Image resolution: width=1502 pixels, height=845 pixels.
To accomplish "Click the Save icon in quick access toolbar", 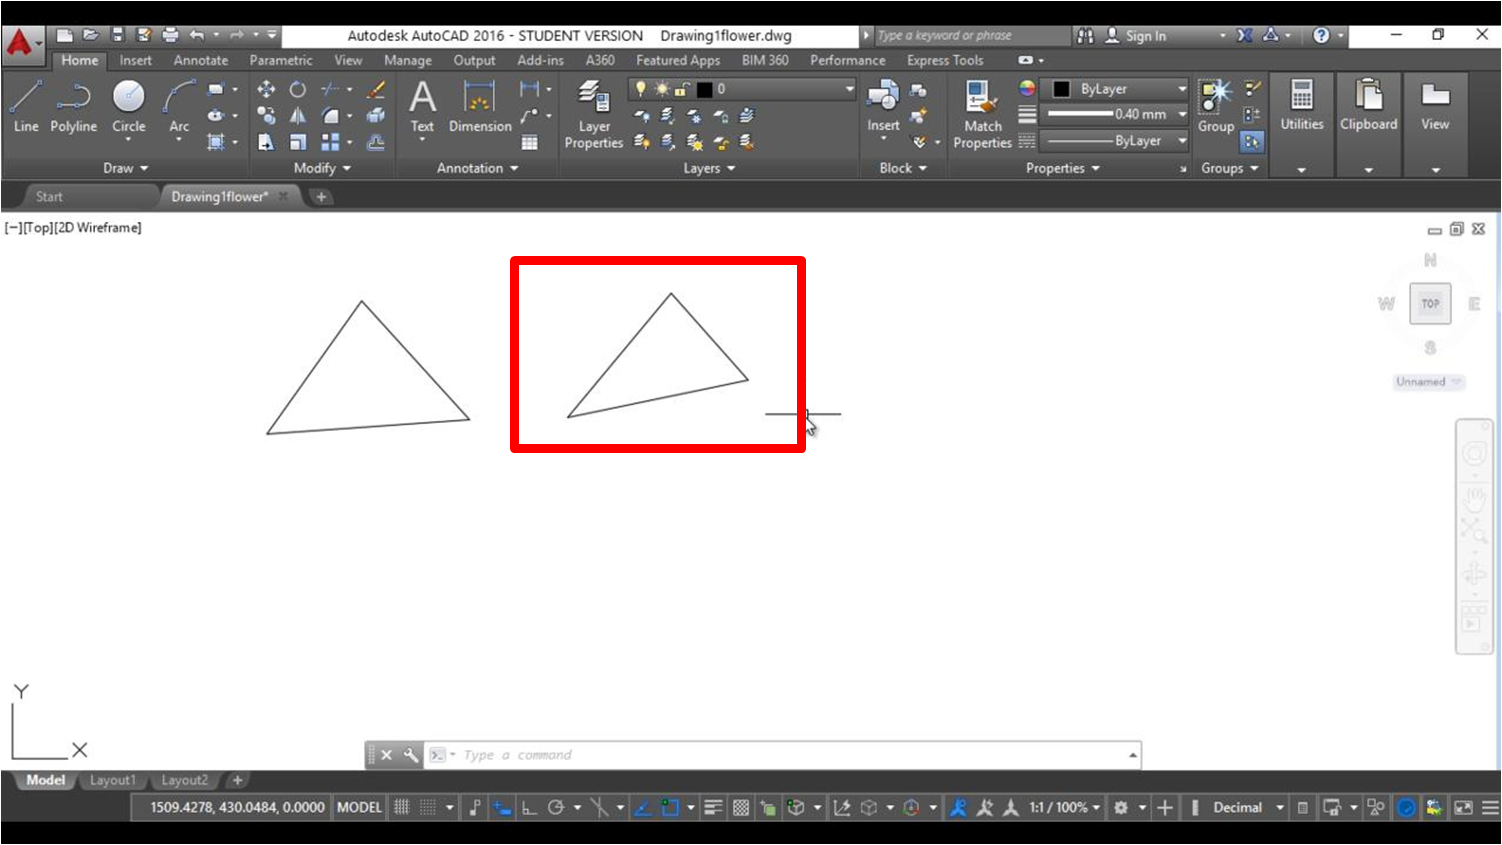I will pyautogui.click(x=118, y=35).
